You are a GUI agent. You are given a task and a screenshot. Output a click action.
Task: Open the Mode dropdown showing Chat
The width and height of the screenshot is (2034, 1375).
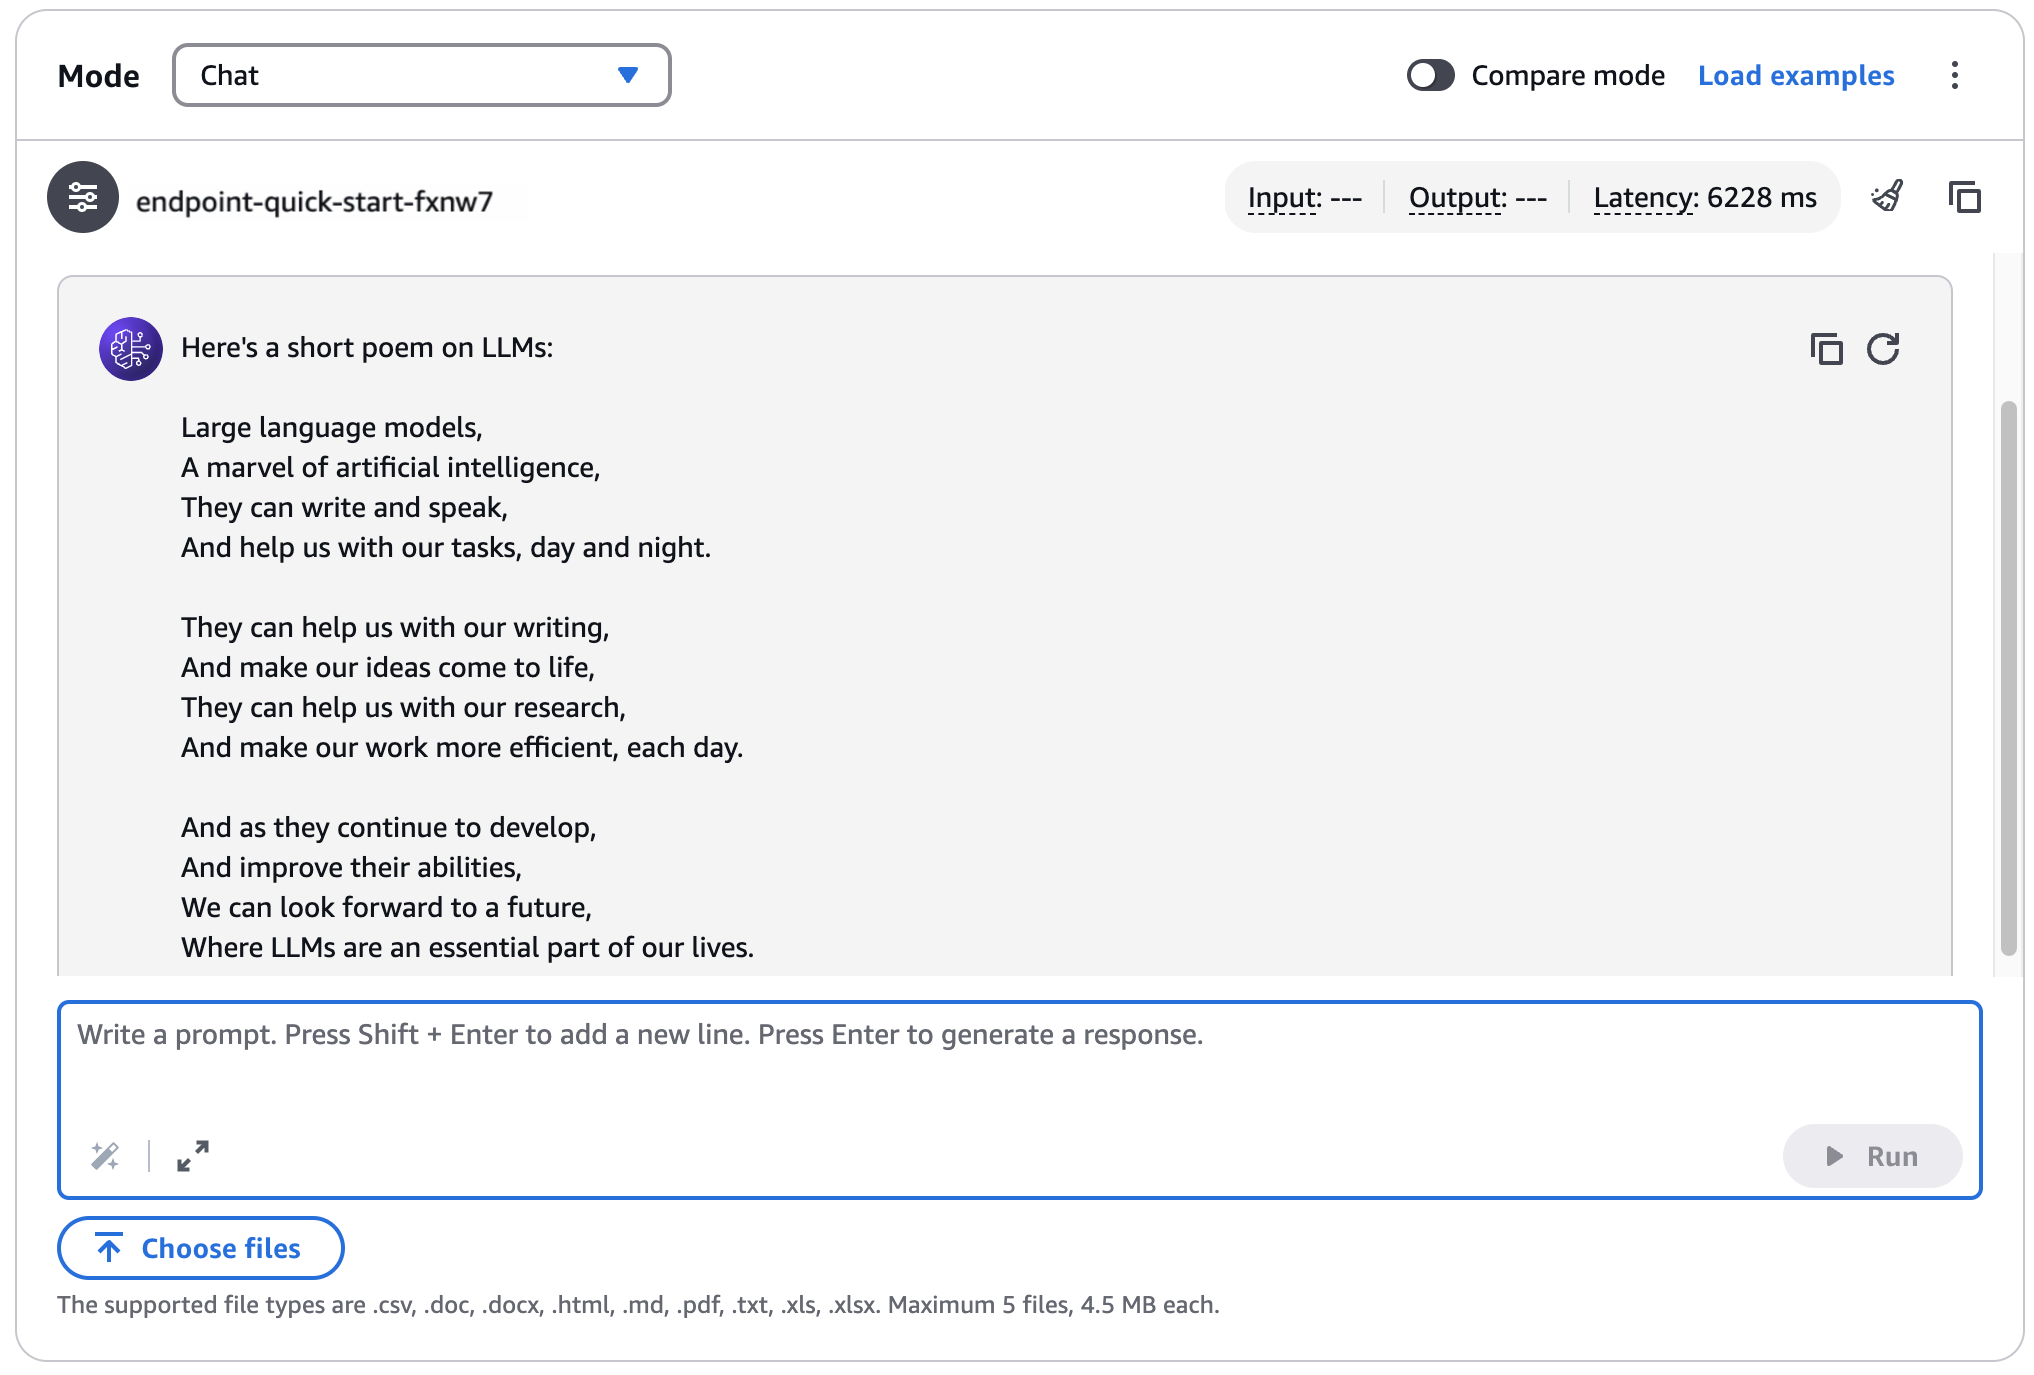click(x=420, y=75)
